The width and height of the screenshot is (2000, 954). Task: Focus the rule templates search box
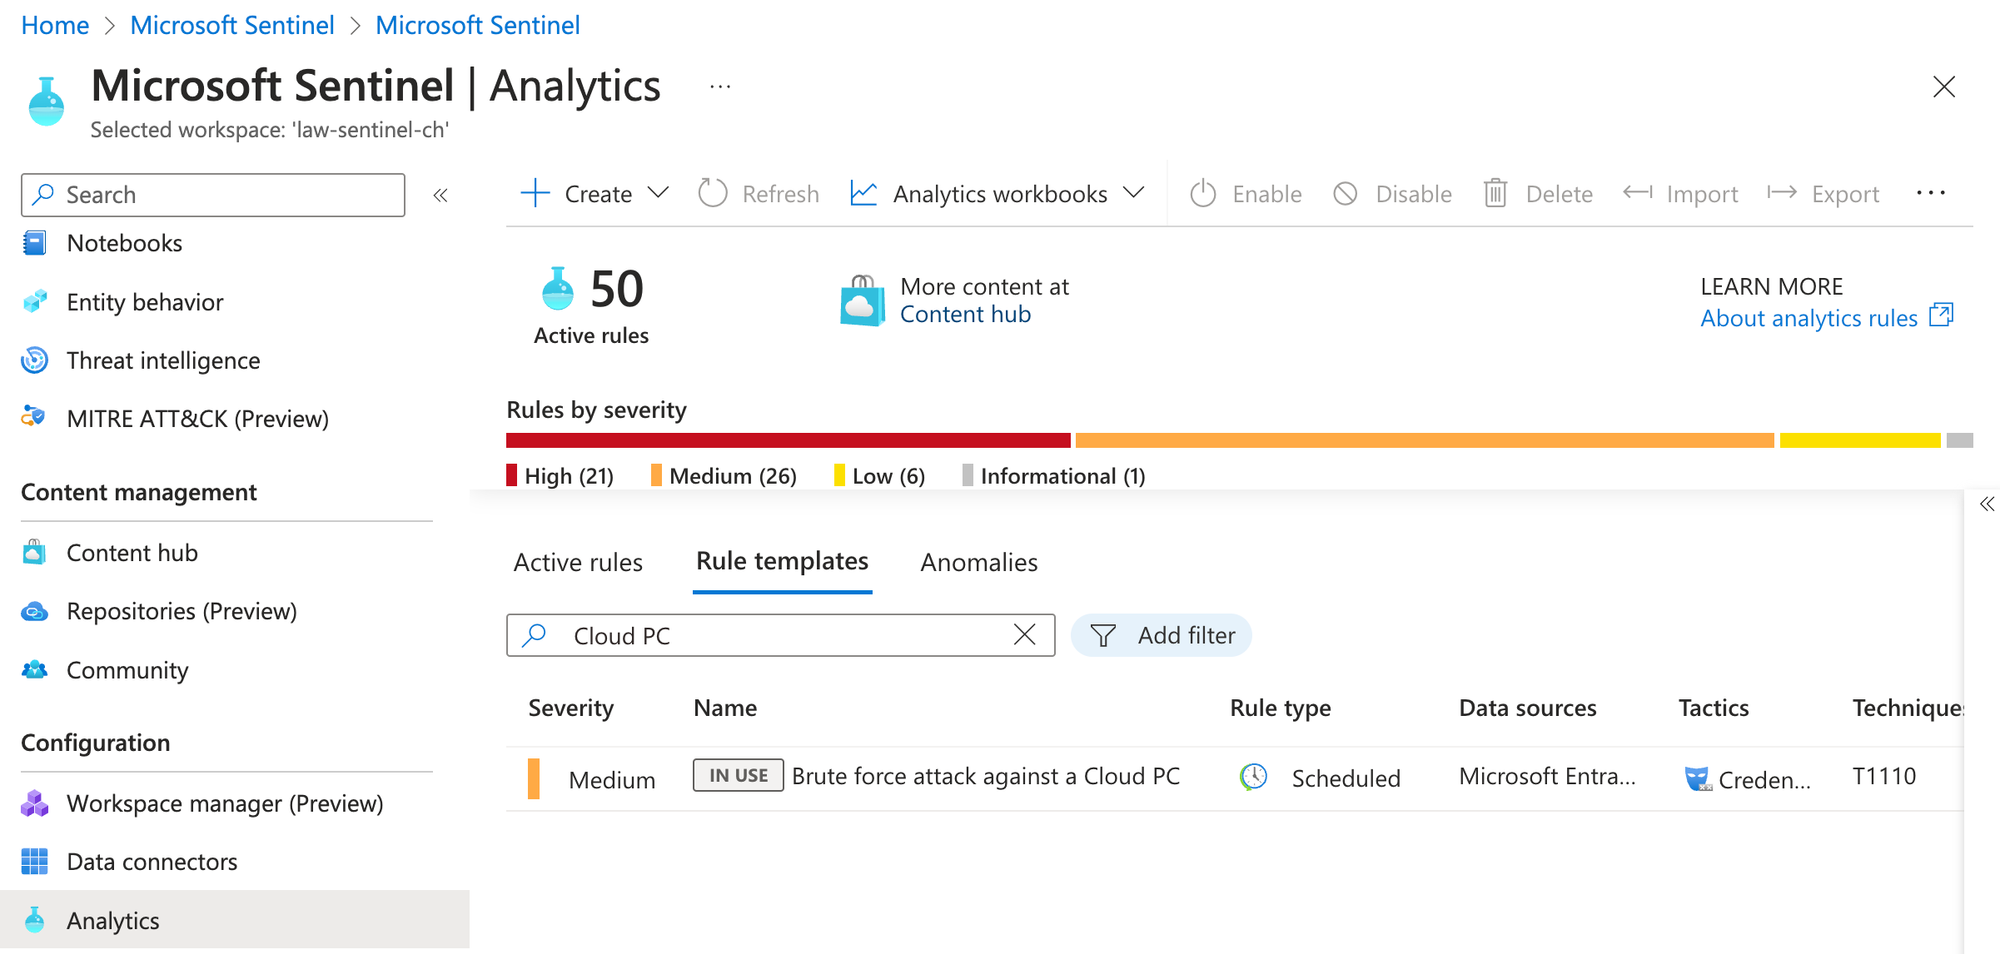(x=780, y=635)
